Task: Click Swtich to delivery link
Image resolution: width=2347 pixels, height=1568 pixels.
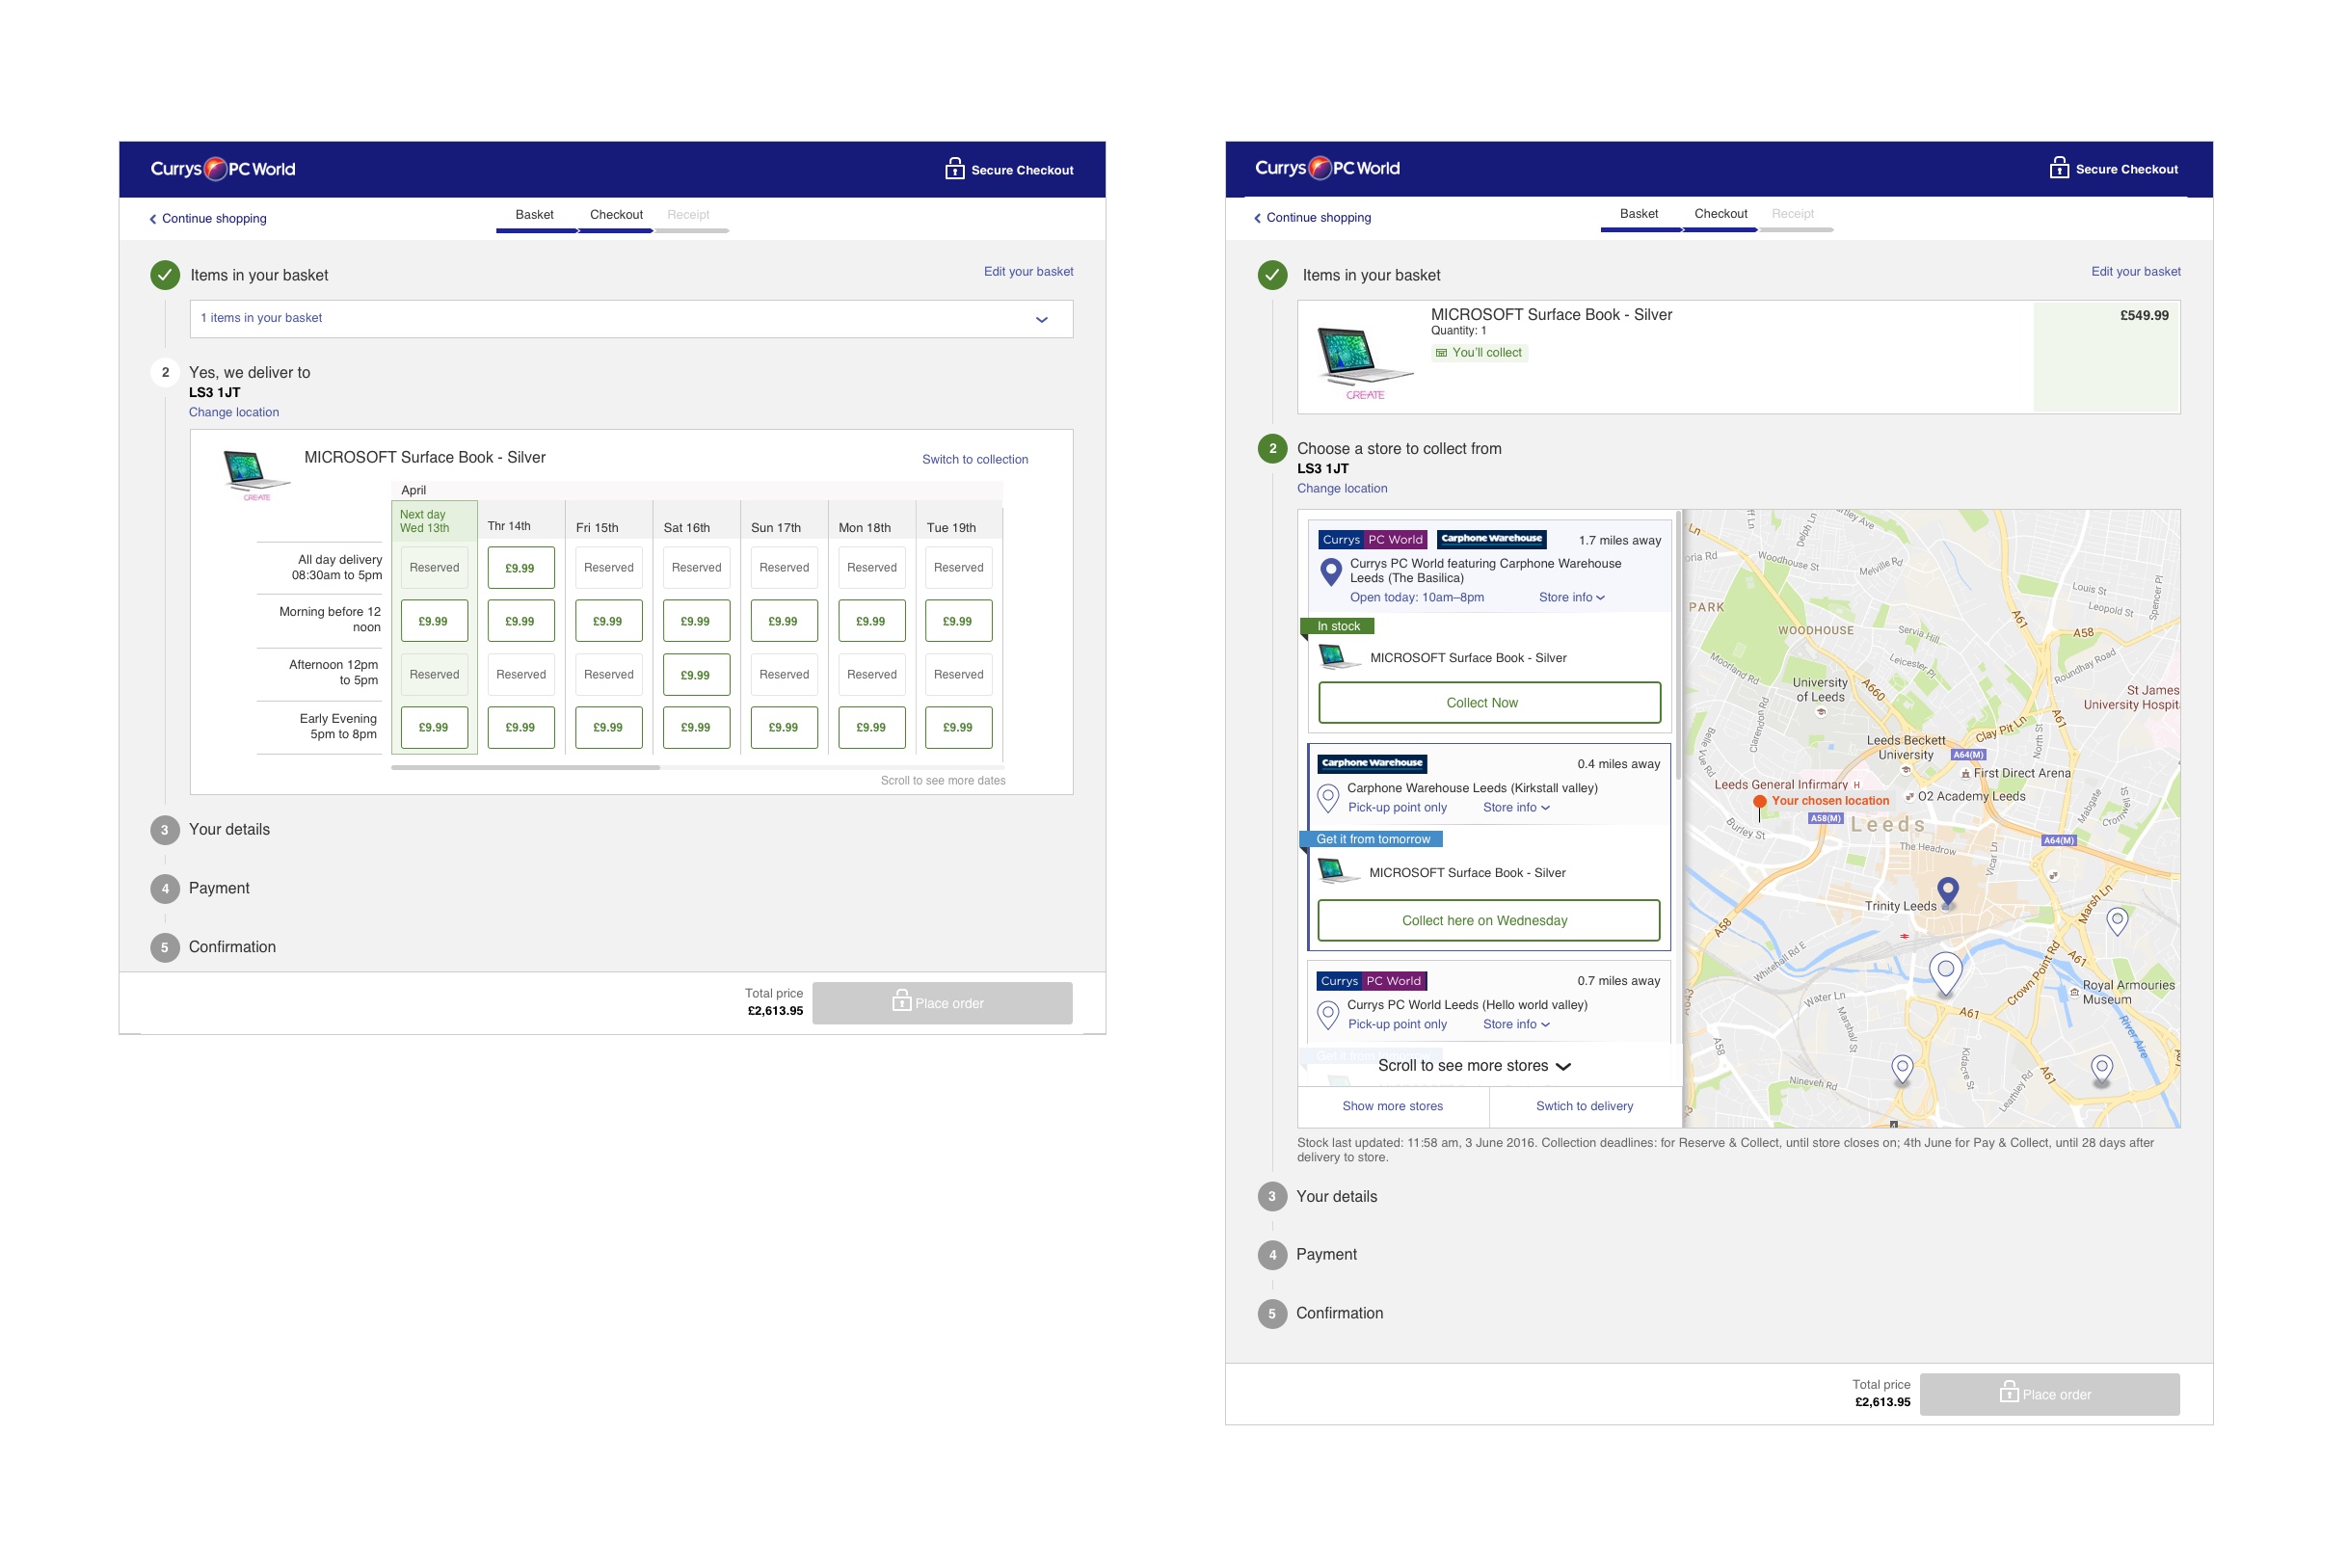Action: 1584,1107
